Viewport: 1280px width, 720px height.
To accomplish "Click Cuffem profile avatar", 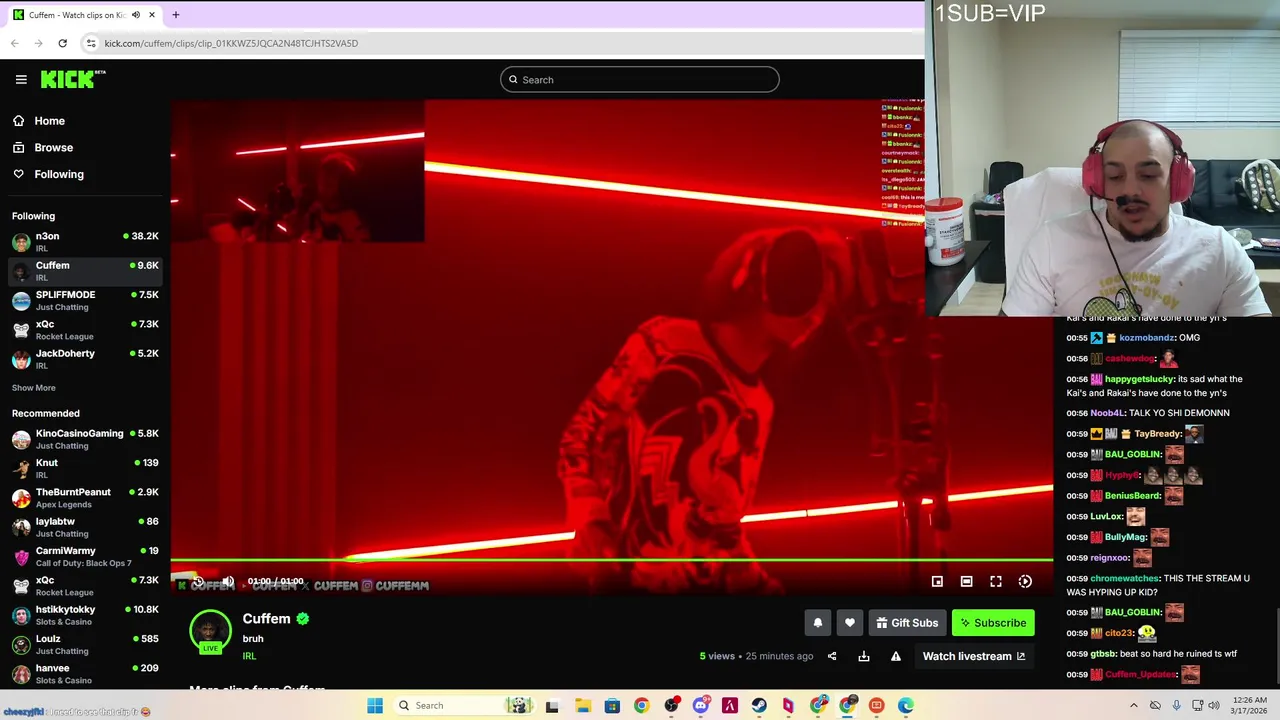I will click(x=210, y=631).
